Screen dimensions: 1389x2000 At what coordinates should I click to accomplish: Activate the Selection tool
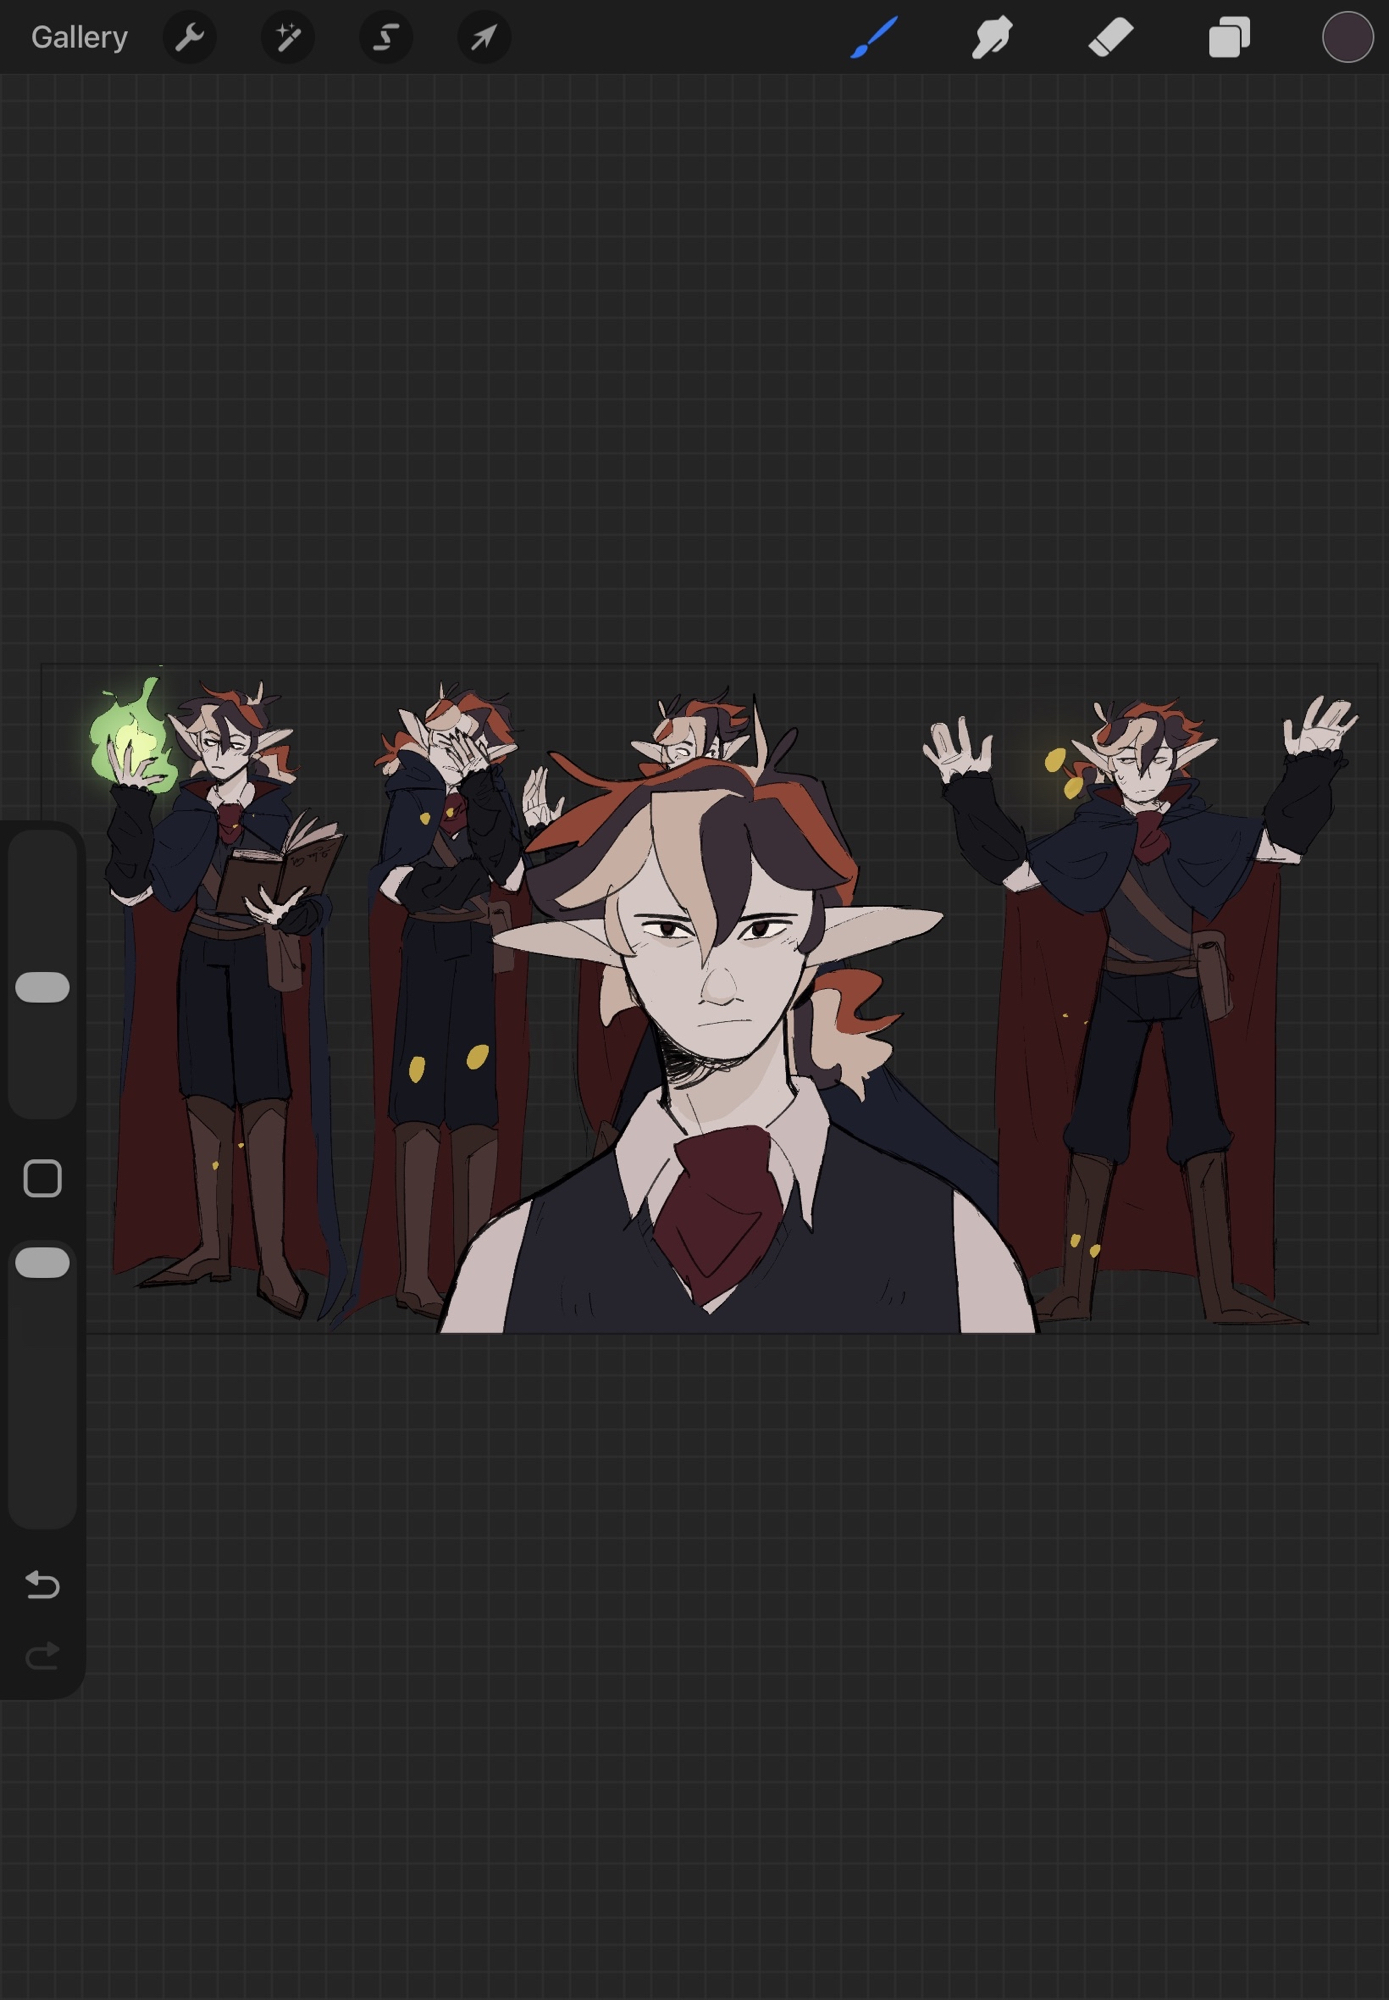tap(386, 38)
